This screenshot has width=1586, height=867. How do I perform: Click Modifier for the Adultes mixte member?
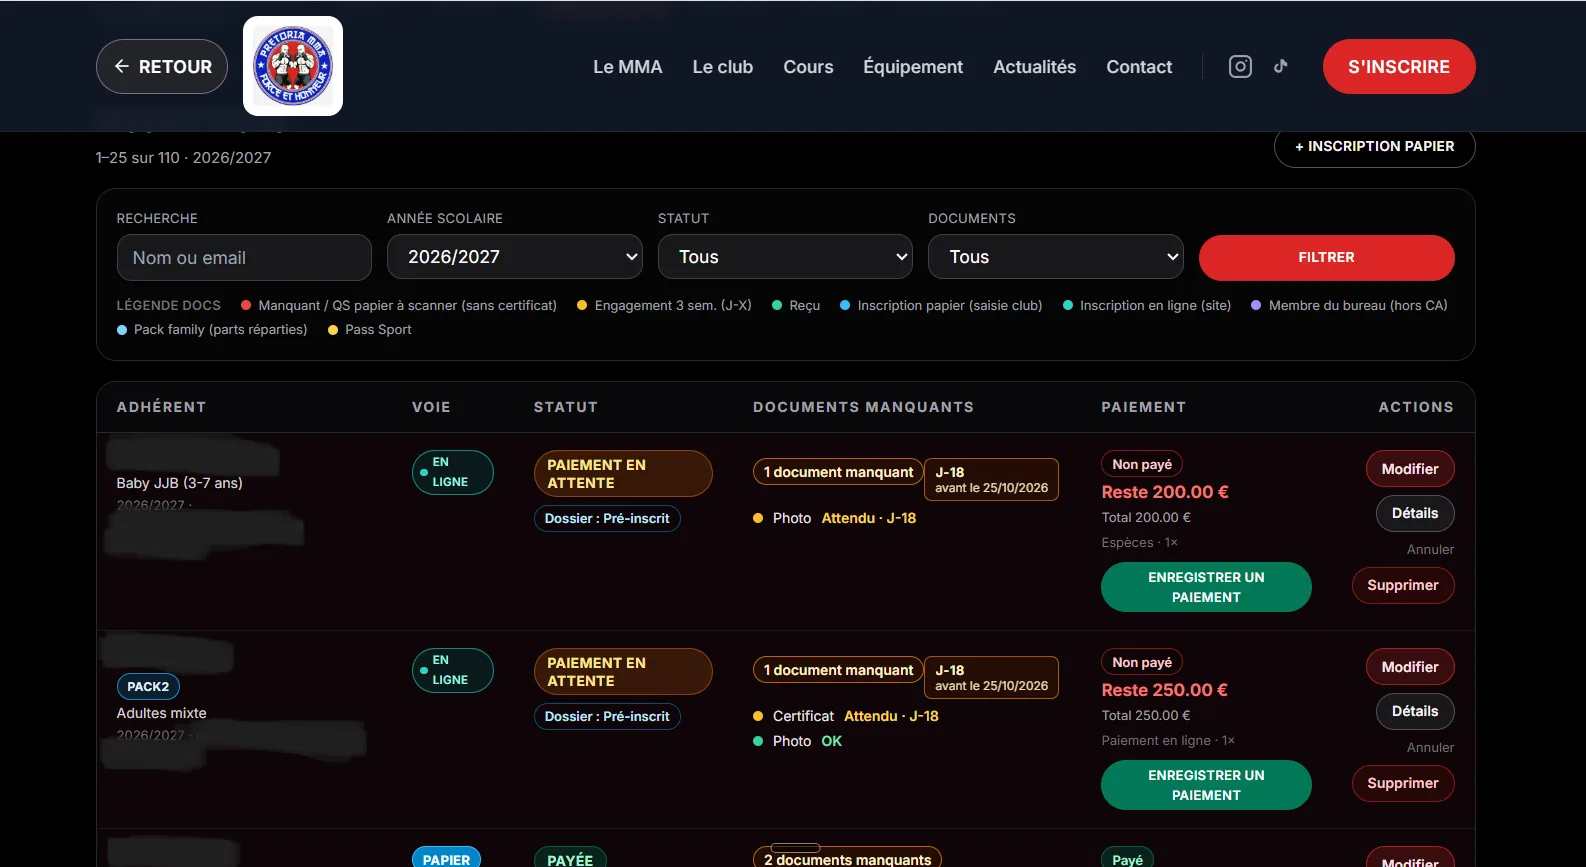click(x=1410, y=667)
